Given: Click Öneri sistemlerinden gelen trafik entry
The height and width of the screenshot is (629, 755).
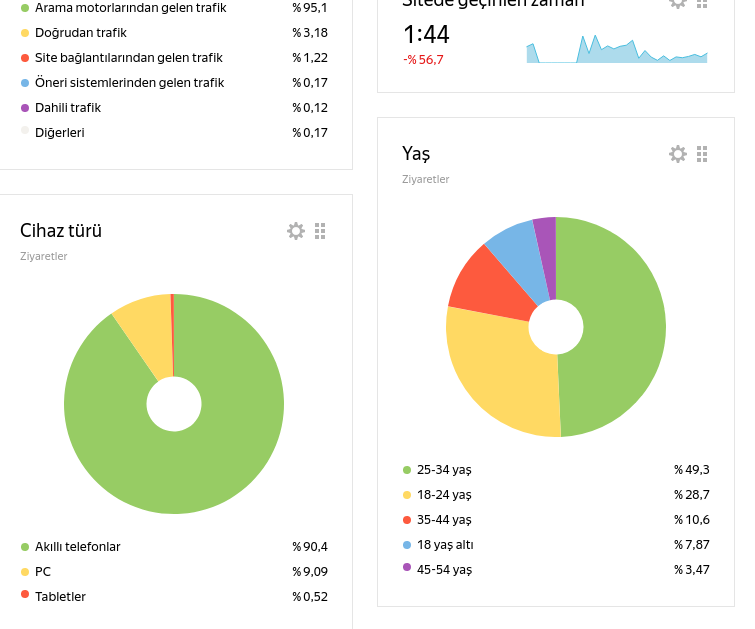Looking at the screenshot, I should [x=130, y=83].
